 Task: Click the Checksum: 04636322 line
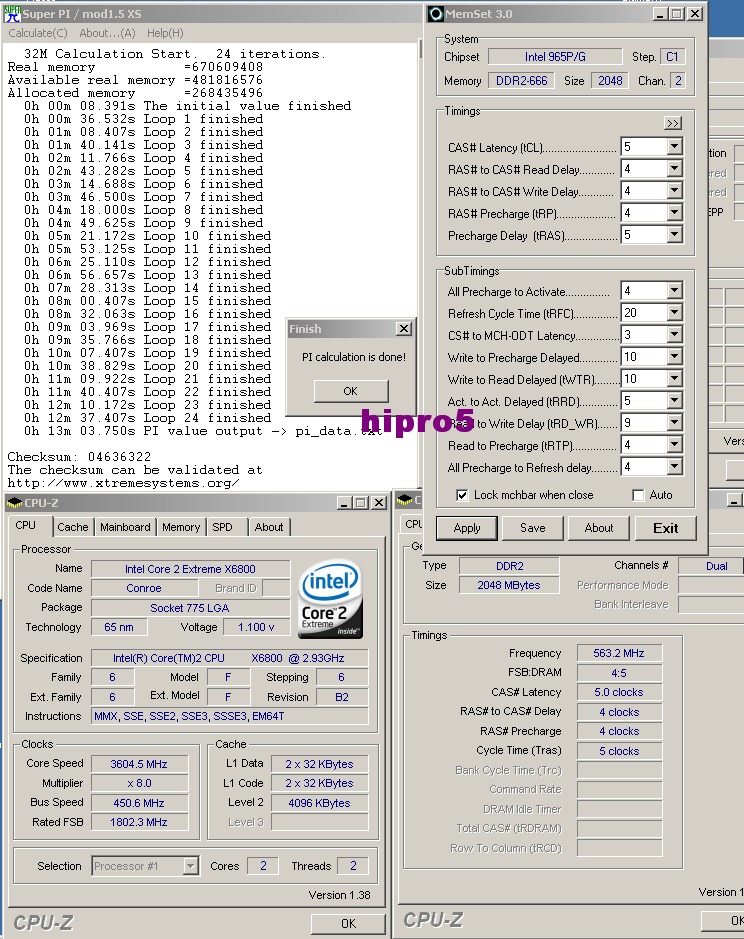79,457
